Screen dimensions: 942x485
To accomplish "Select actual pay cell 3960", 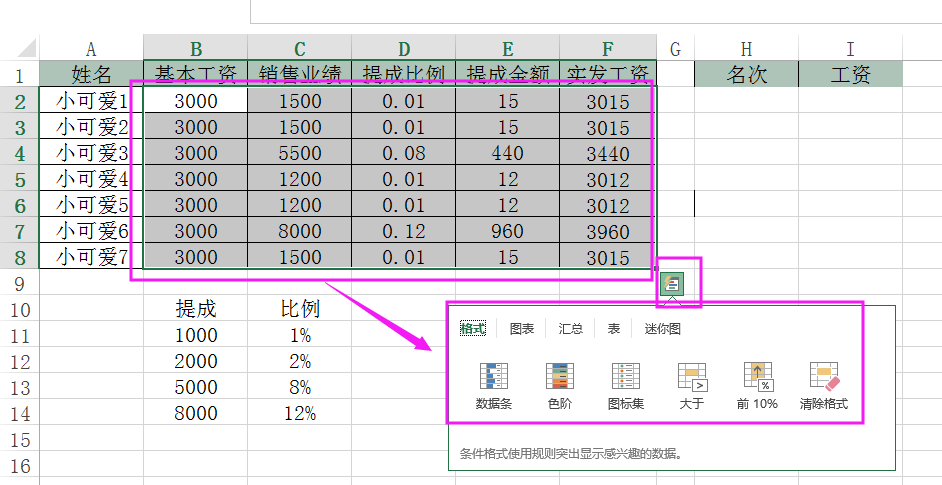I will click(608, 231).
